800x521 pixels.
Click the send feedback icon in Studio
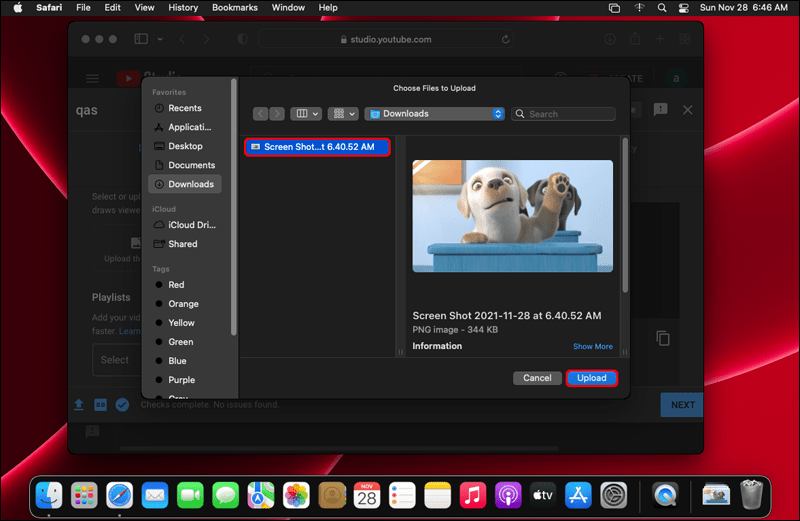pos(661,110)
